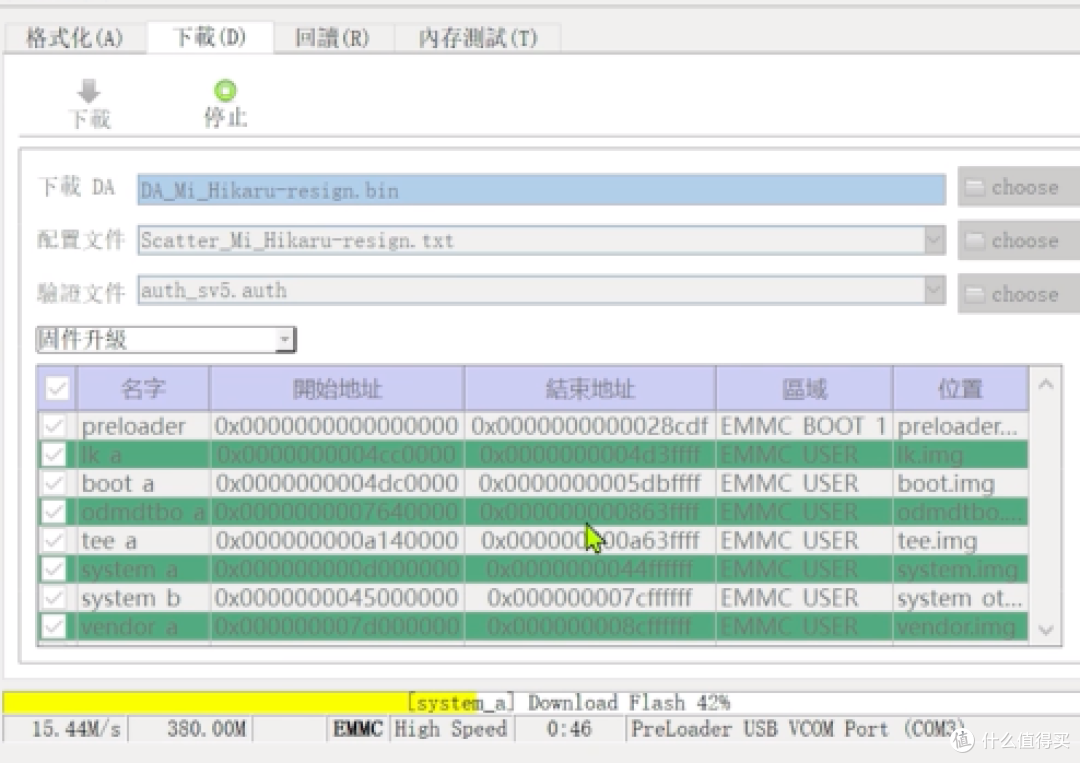Toggle the preloader partition checkbox
Viewport: 1080px width, 763px height.
coord(55,427)
